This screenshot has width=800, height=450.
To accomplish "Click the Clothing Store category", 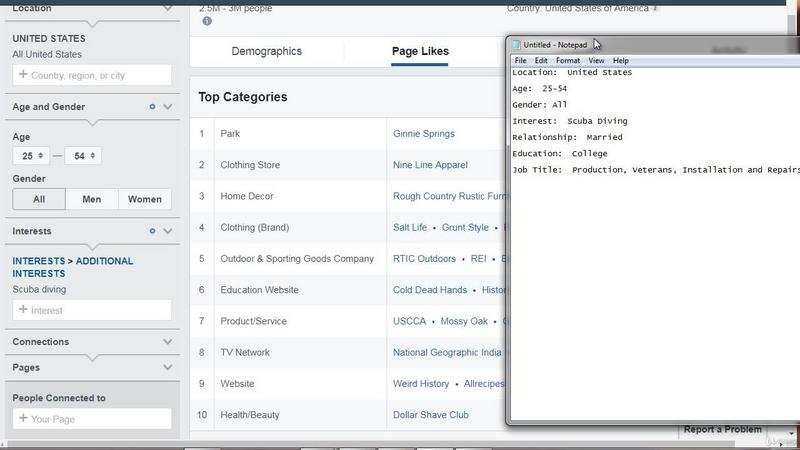I will pyautogui.click(x=250, y=165).
